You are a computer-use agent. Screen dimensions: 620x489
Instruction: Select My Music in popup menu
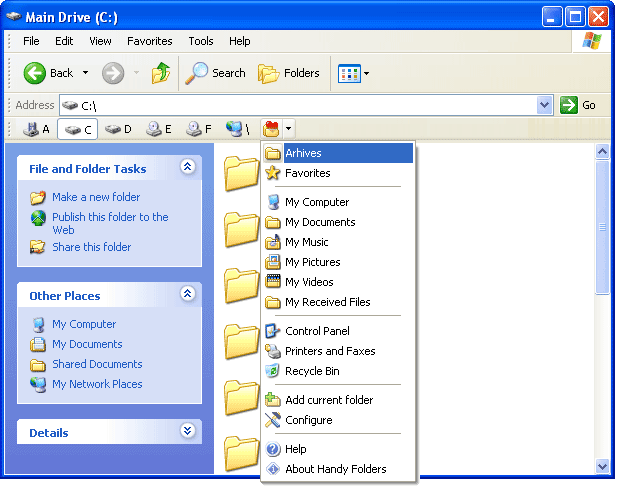338,242
